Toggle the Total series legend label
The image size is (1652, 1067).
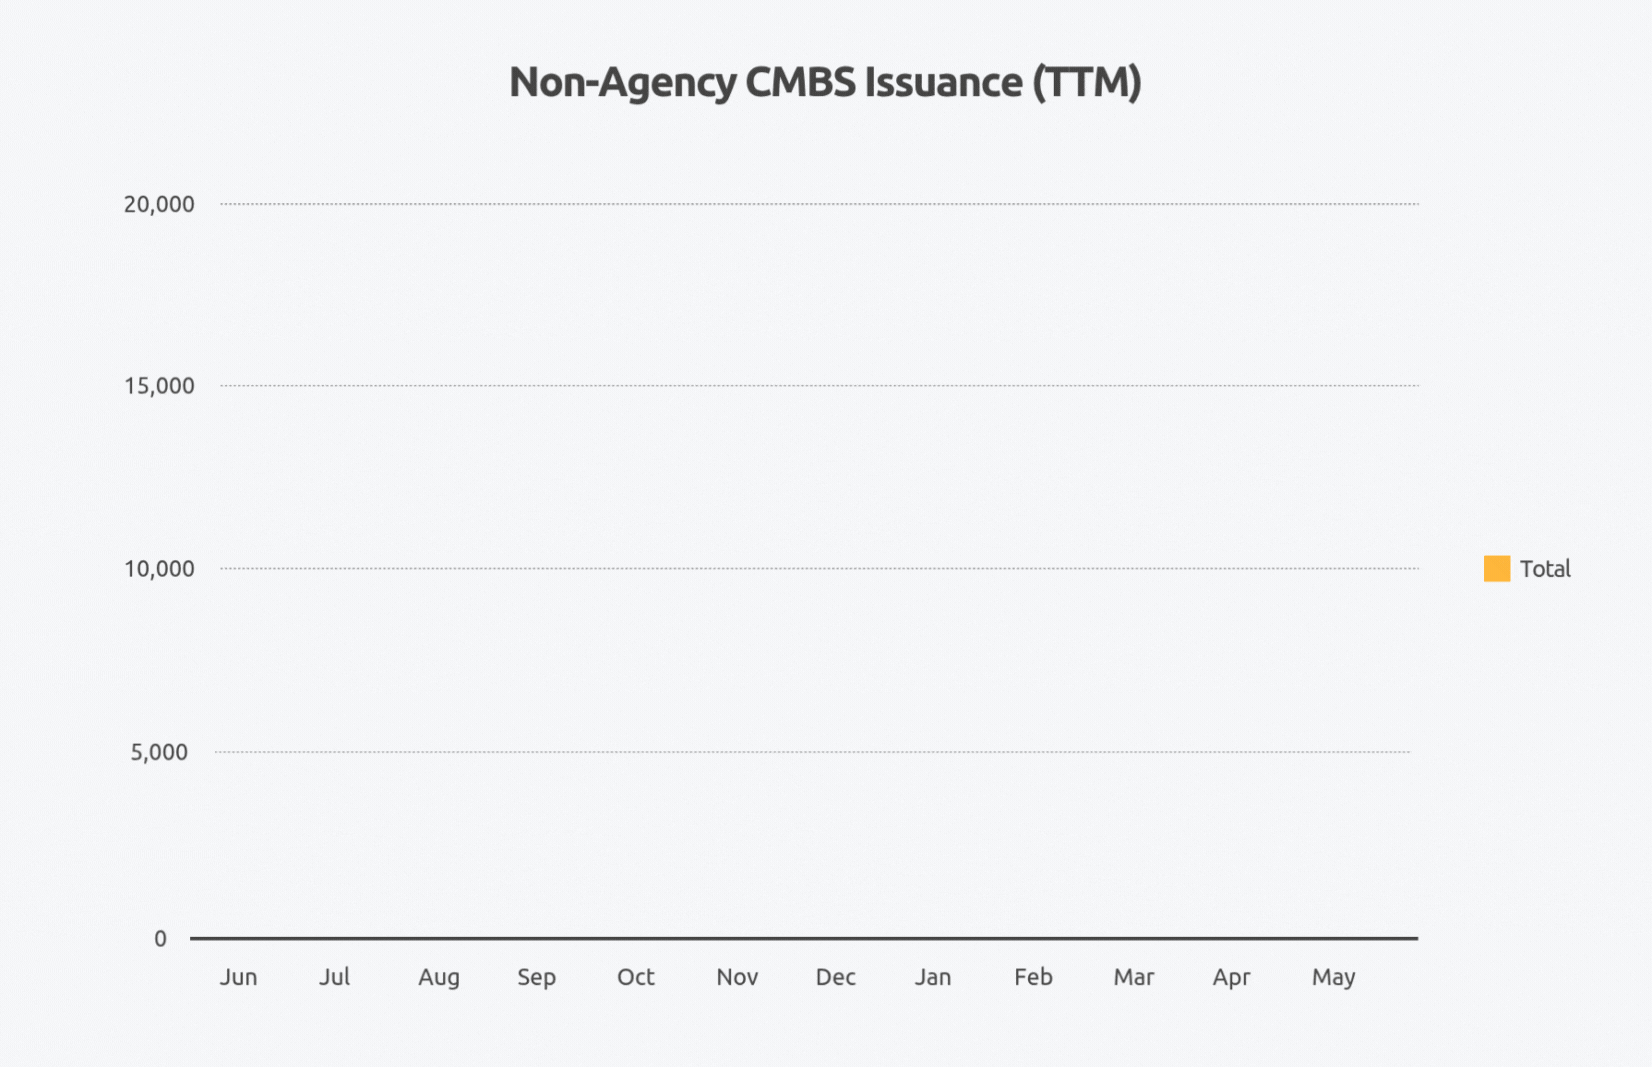(x=1545, y=569)
